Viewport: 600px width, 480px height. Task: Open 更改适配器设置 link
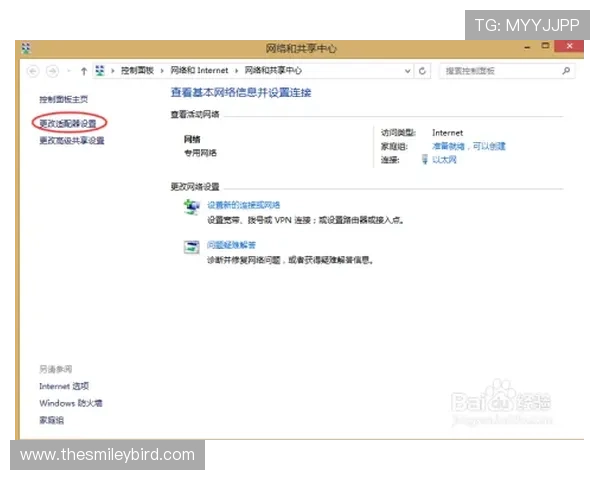(x=68, y=124)
